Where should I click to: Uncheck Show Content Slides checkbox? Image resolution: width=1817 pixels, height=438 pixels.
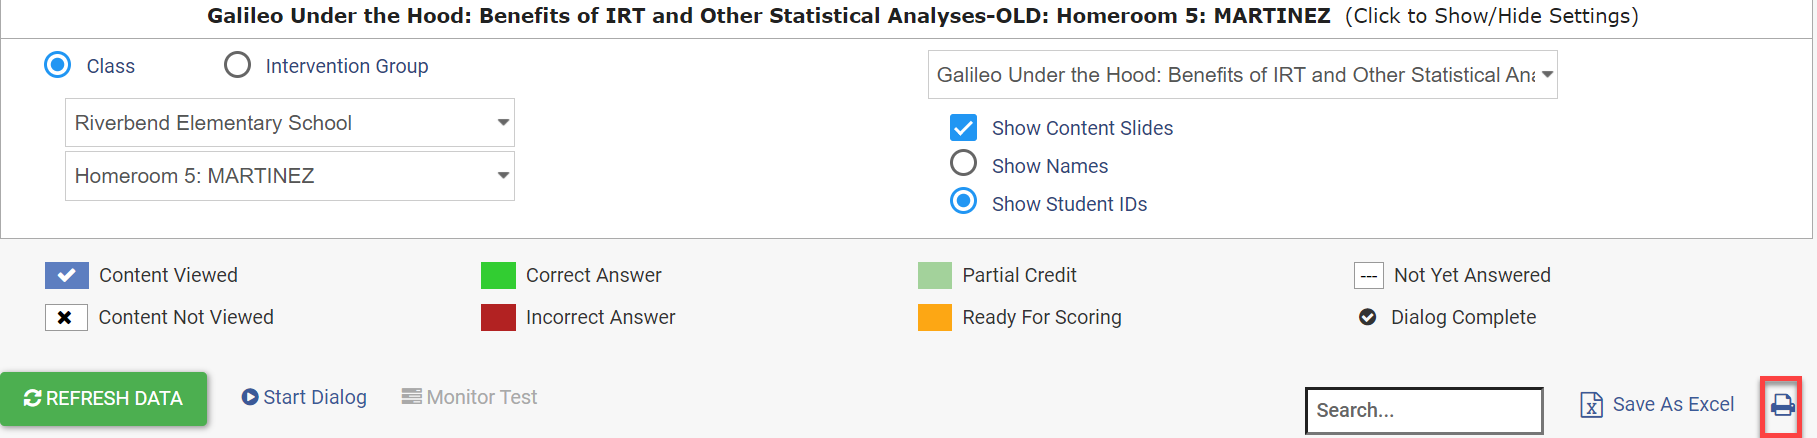pyautogui.click(x=963, y=128)
